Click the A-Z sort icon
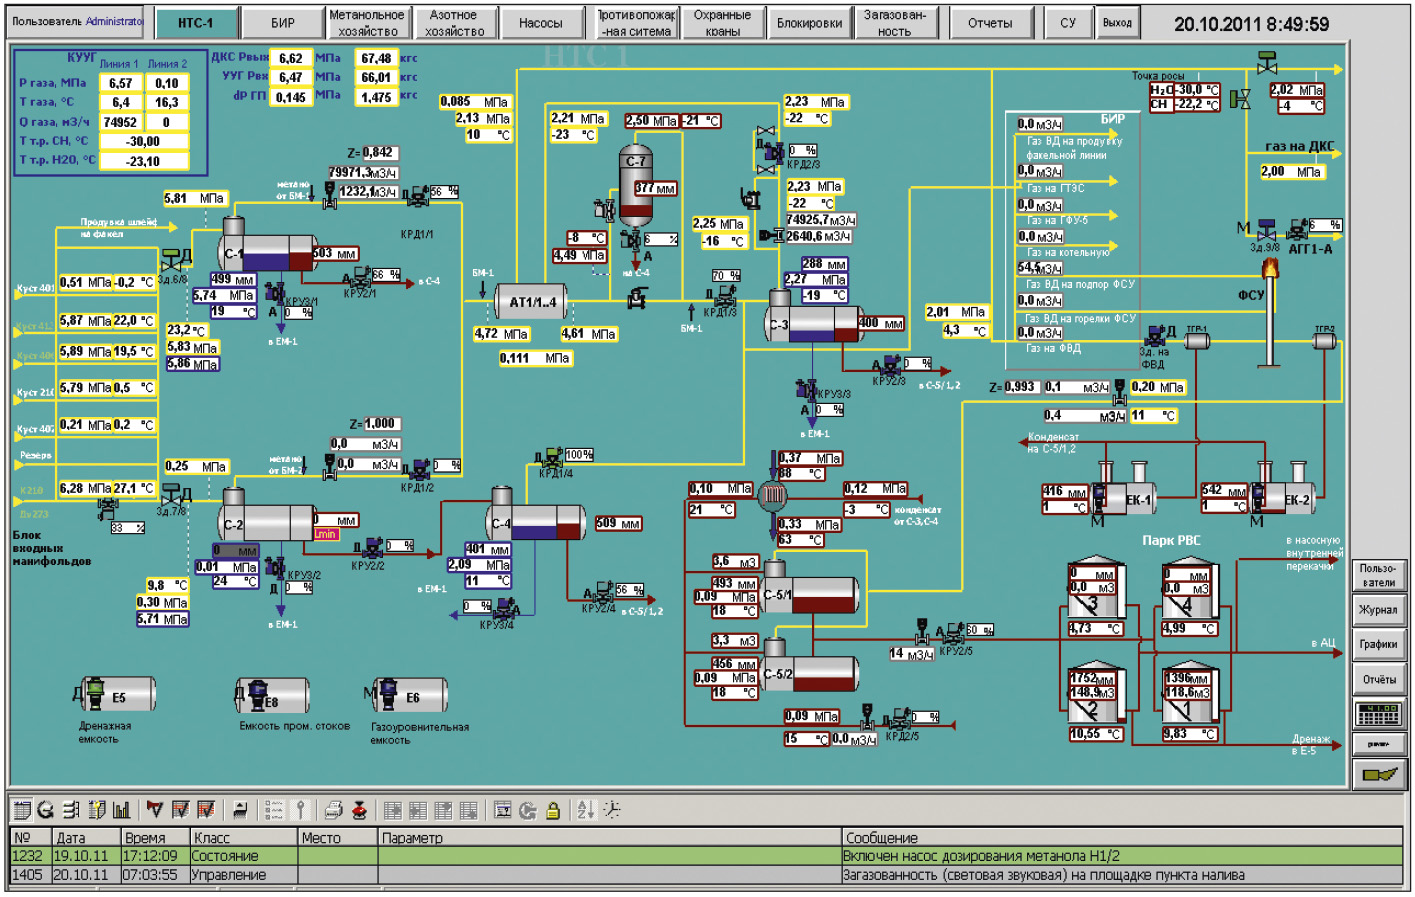 coord(585,810)
